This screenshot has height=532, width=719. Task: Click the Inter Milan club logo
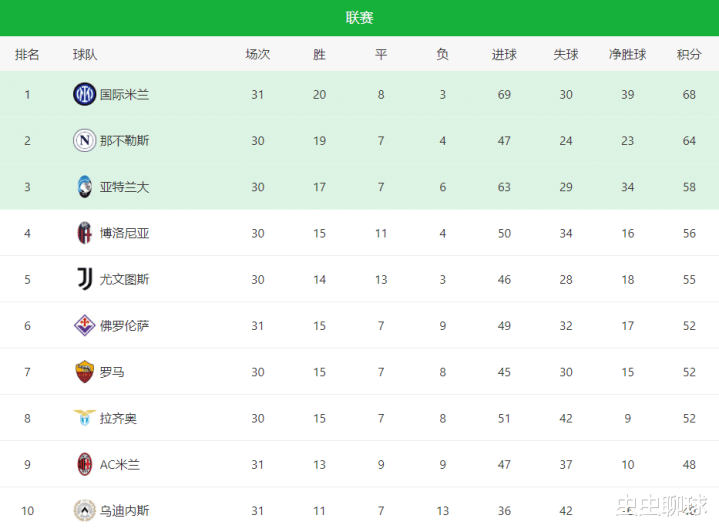coord(84,94)
